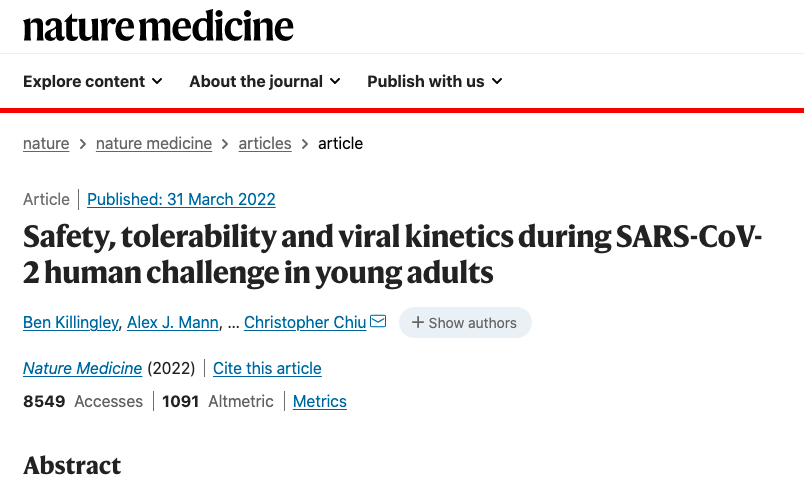This screenshot has width=804, height=488.
Task: Click the plus icon in Show authors
Action: (418, 322)
